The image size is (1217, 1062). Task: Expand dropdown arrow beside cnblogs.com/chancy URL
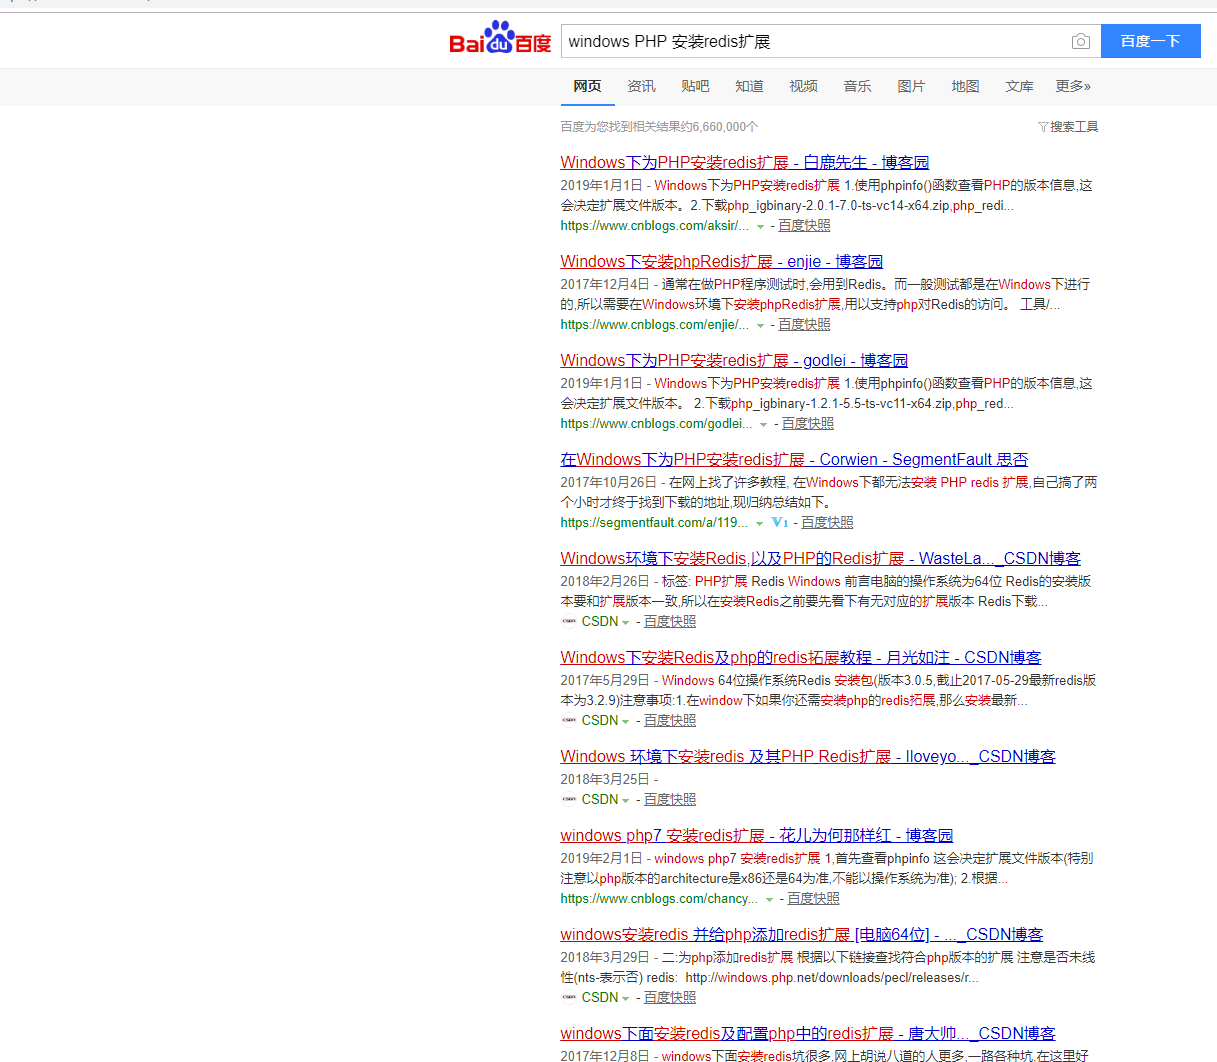[x=769, y=900]
